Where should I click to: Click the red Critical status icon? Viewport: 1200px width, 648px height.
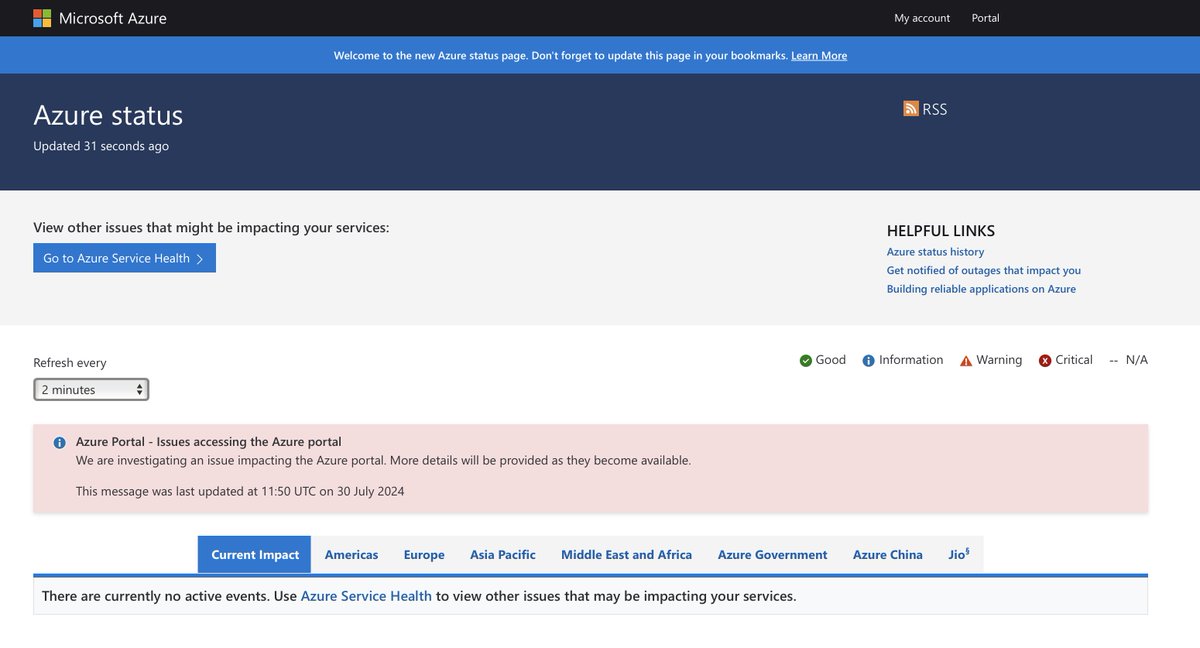tap(1045, 361)
